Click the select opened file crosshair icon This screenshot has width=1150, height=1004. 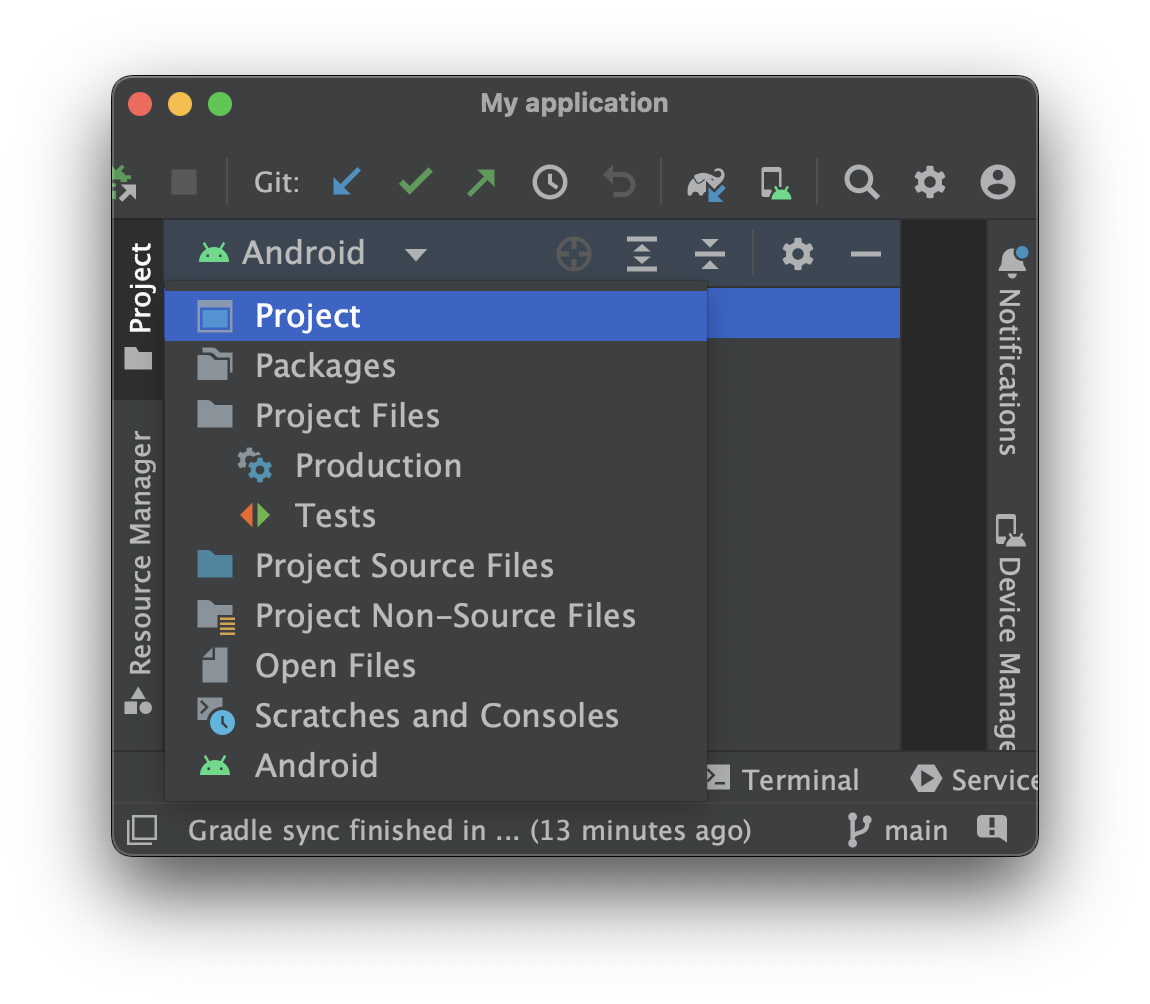click(x=574, y=254)
